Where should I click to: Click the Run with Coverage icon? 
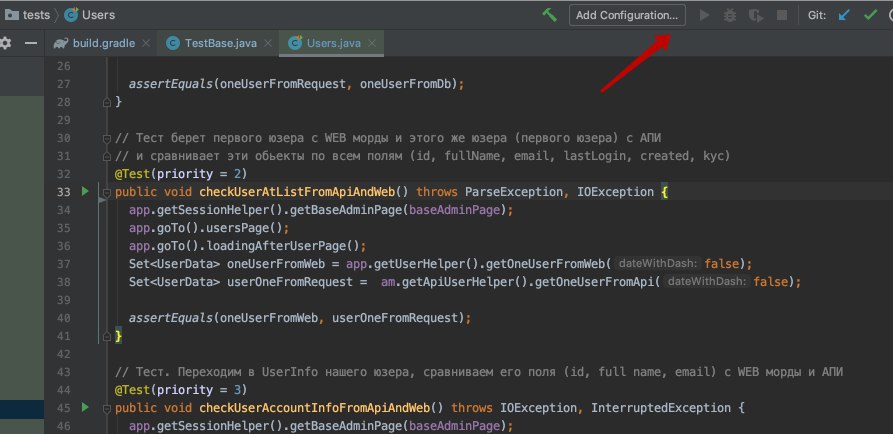click(756, 15)
